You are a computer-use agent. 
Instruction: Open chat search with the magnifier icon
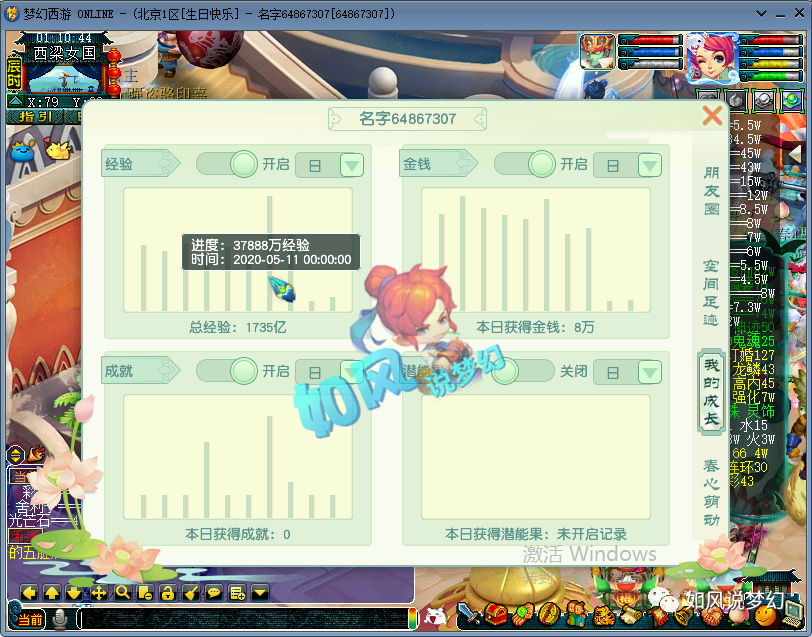tap(122, 593)
